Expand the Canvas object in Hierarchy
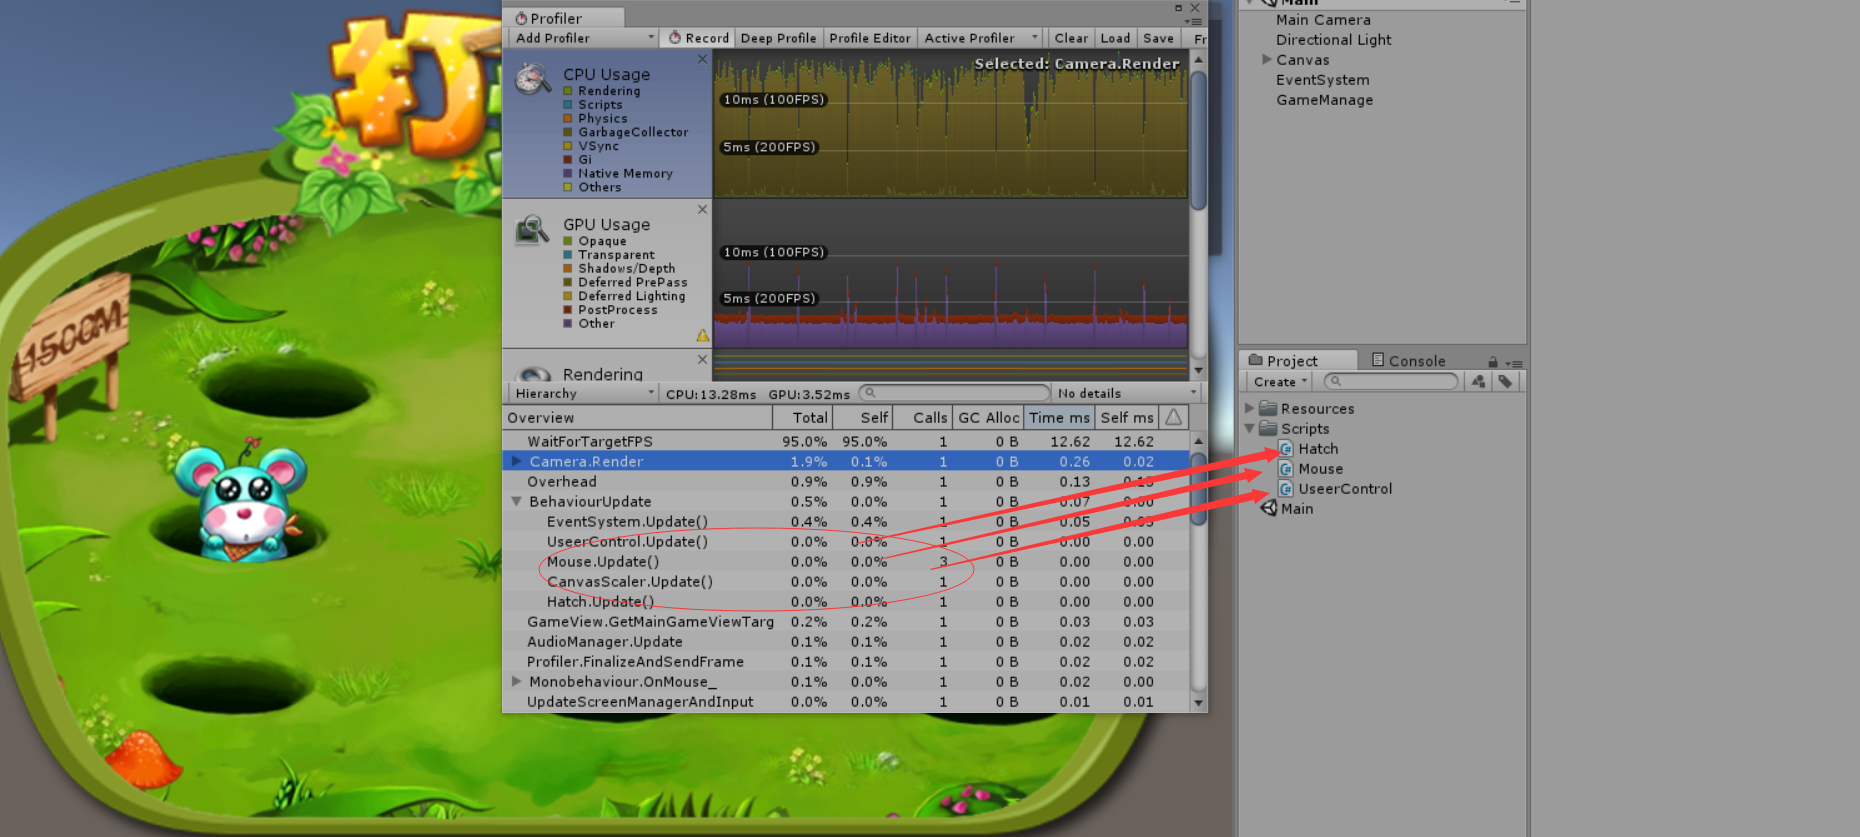The width and height of the screenshot is (1860, 837). pyautogui.click(x=1267, y=59)
